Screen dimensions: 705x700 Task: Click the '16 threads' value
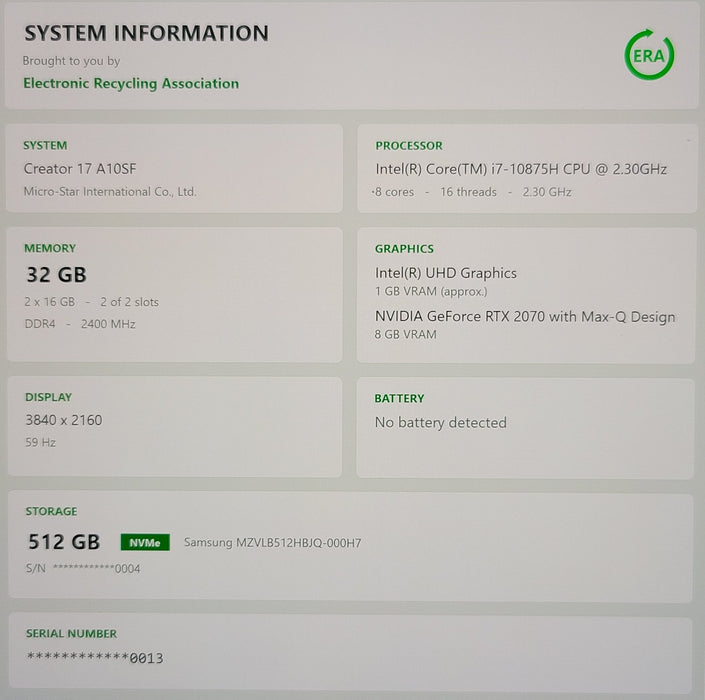(468, 192)
